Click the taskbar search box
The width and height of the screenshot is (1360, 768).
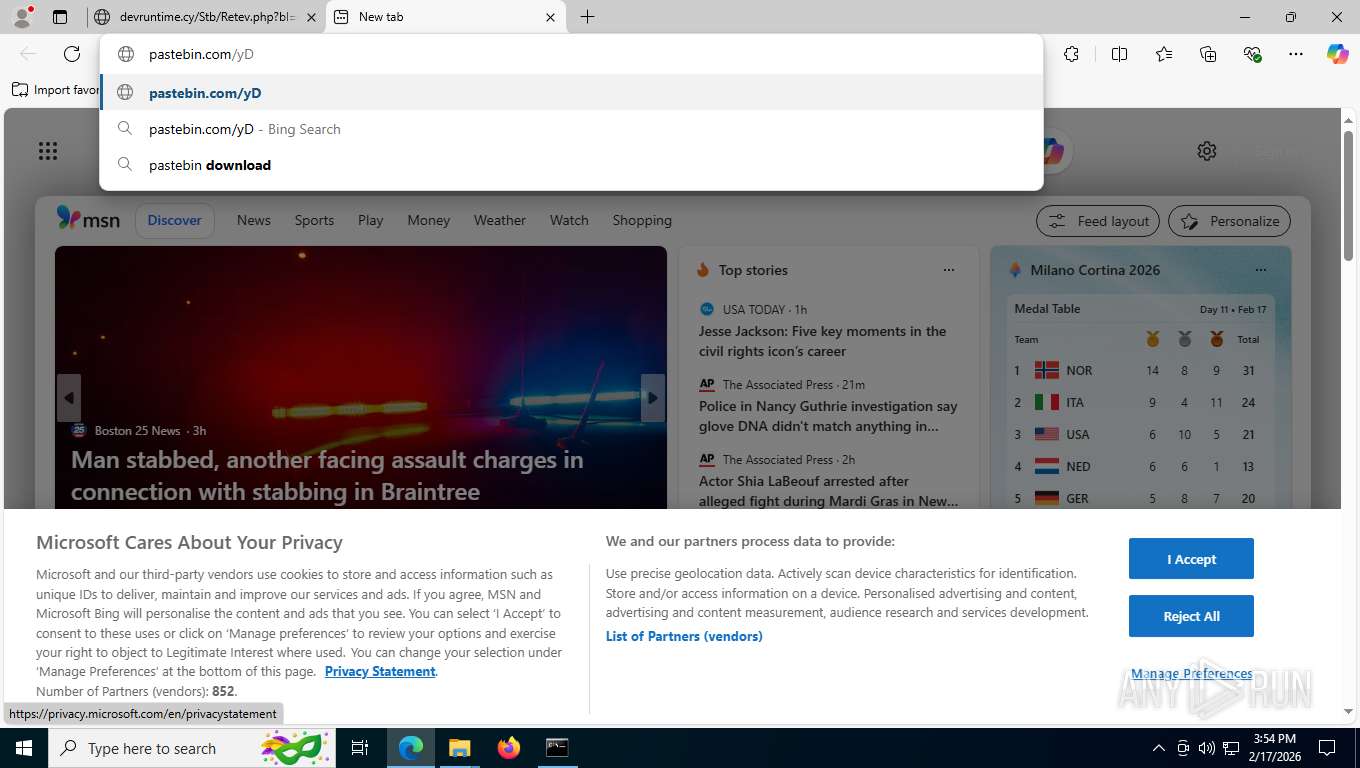191,748
